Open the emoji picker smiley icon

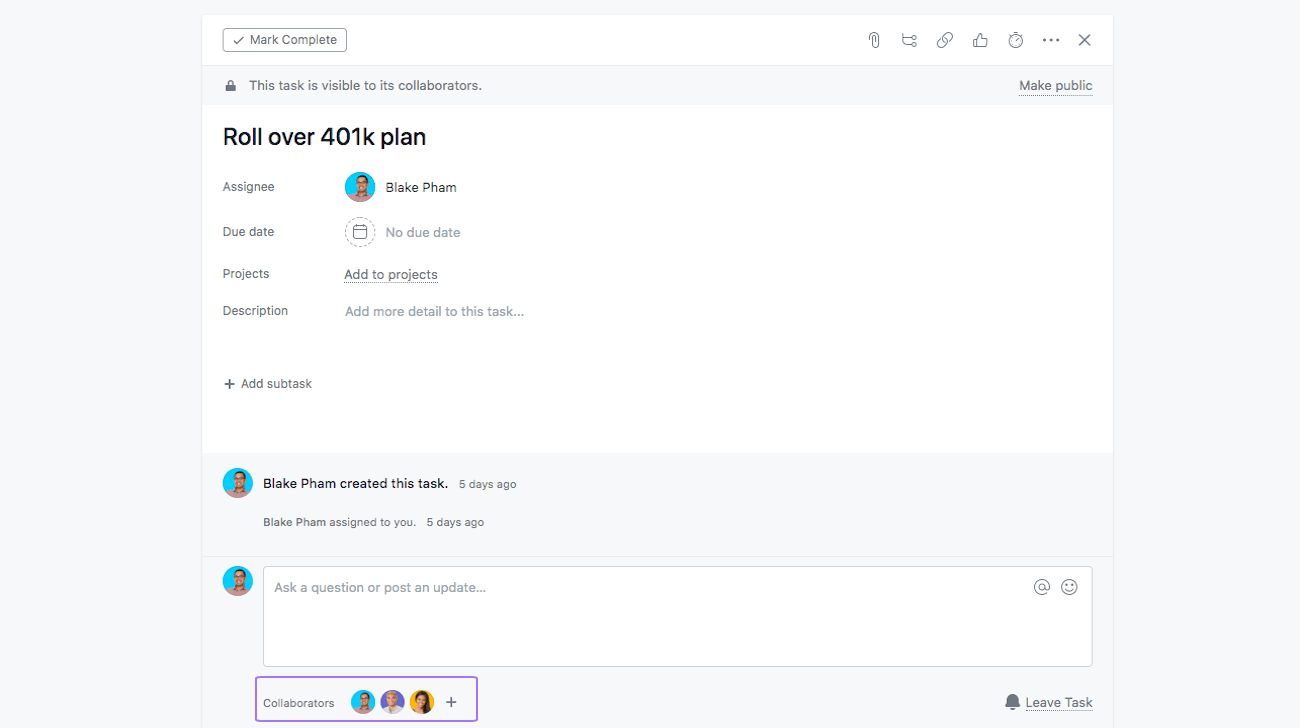point(1069,587)
